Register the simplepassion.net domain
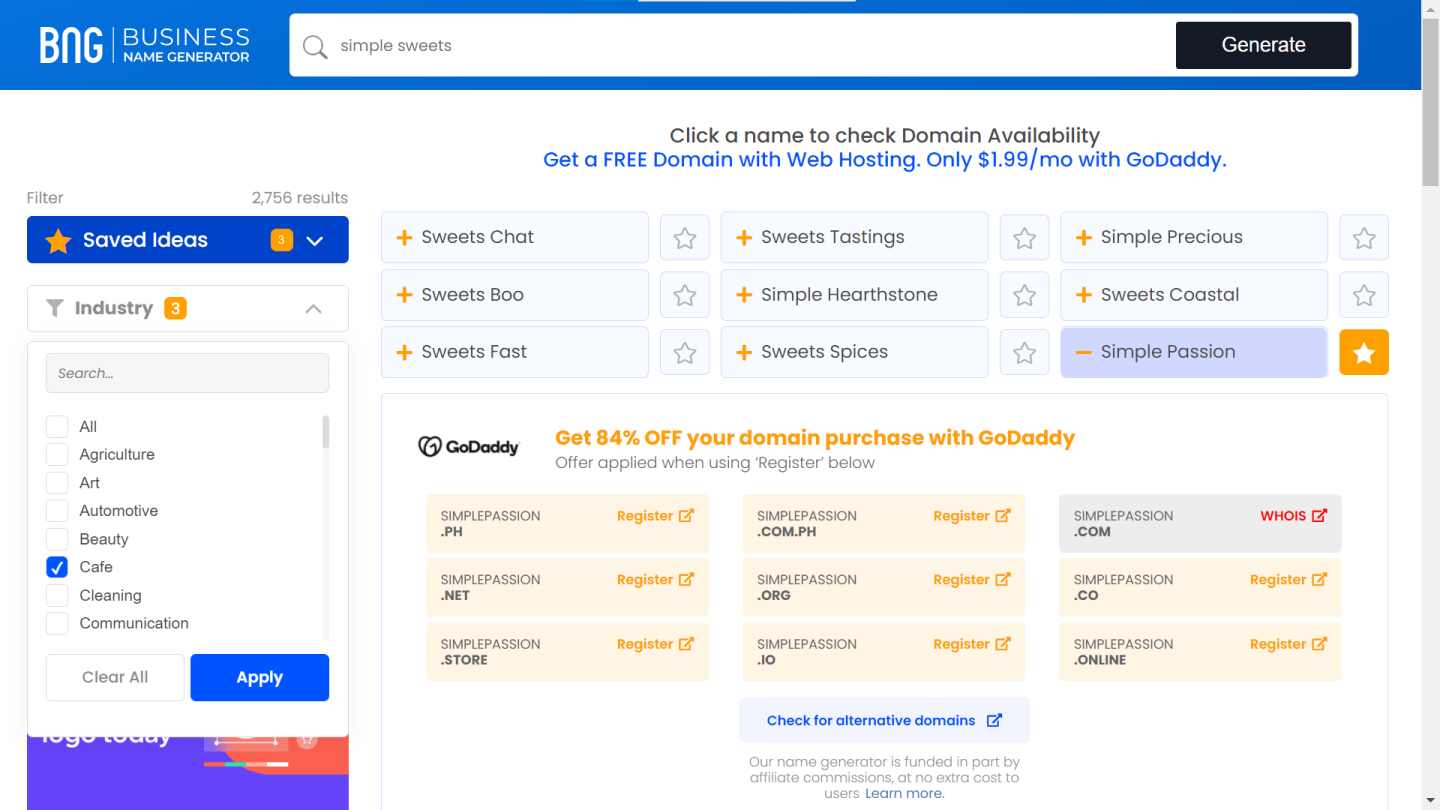Image resolution: width=1440 pixels, height=810 pixels. coord(655,580)
